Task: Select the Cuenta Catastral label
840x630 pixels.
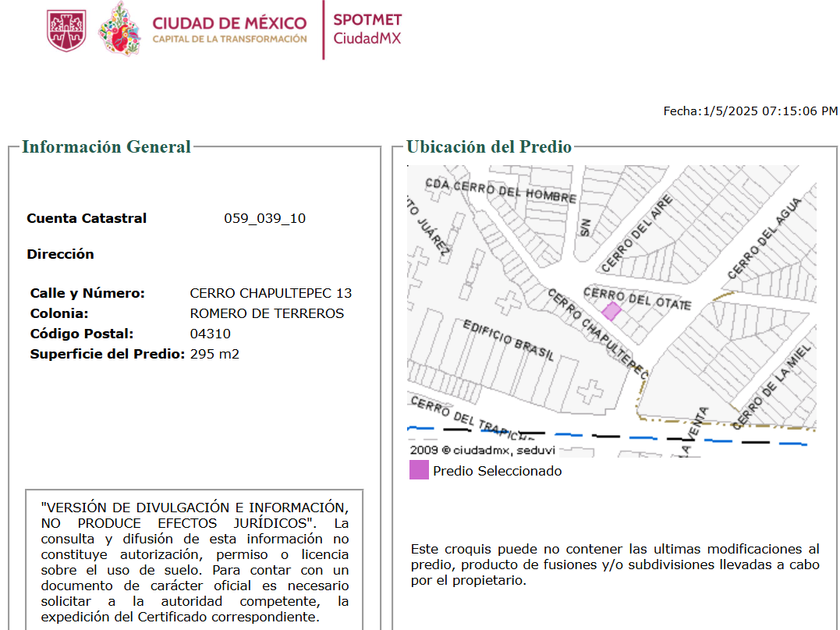Action: tap(87, 218)
